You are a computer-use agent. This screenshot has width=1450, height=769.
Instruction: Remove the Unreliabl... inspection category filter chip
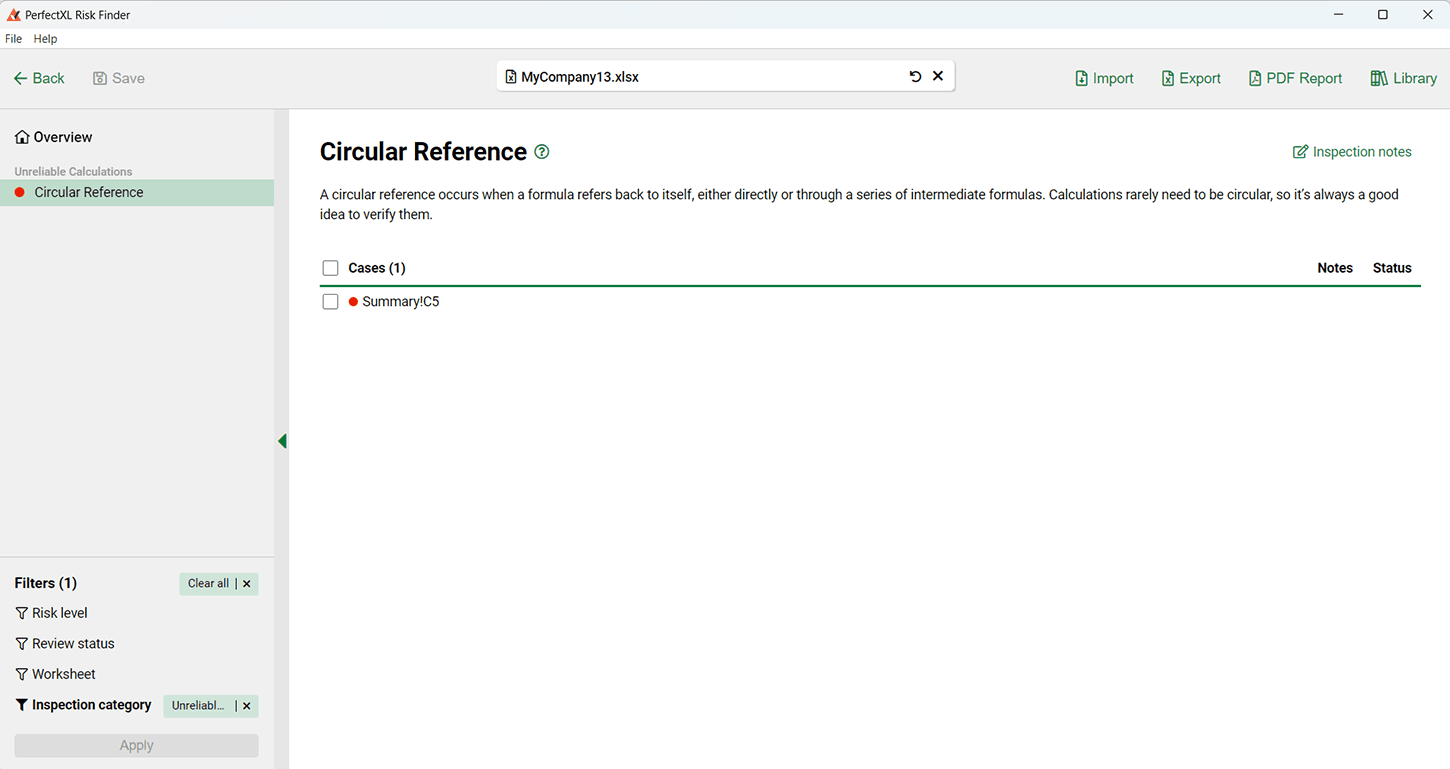pos(247,706)
